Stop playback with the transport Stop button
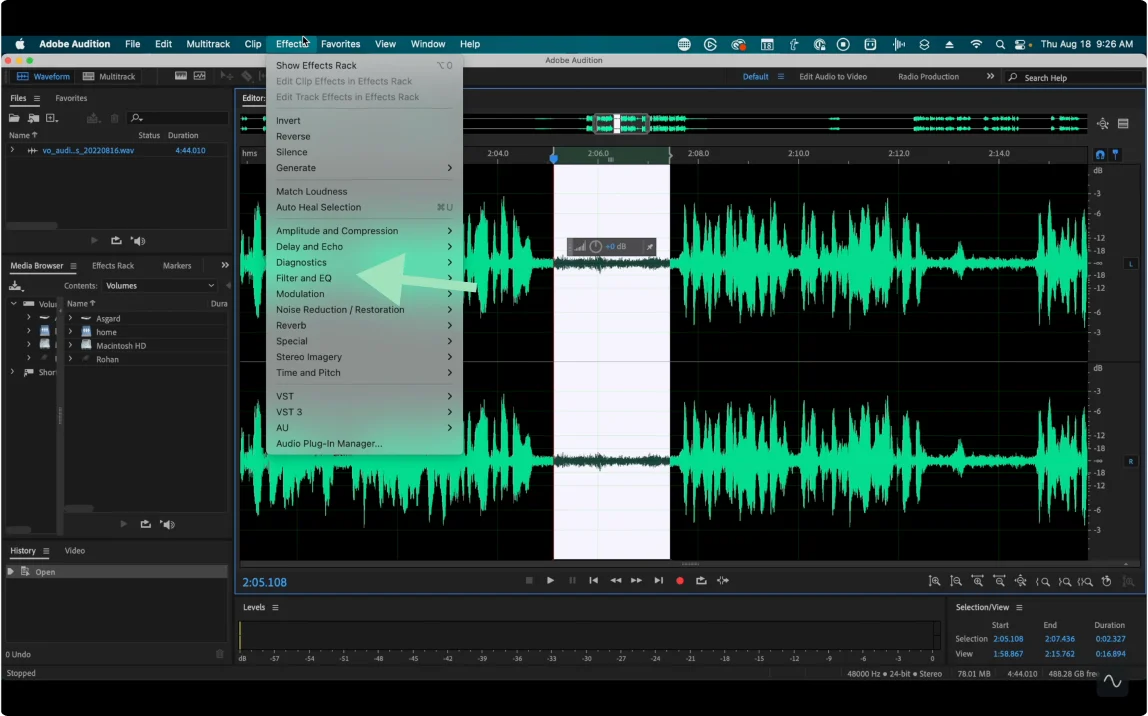Viewport: 1148px width, 716px height. pos(529,581)
